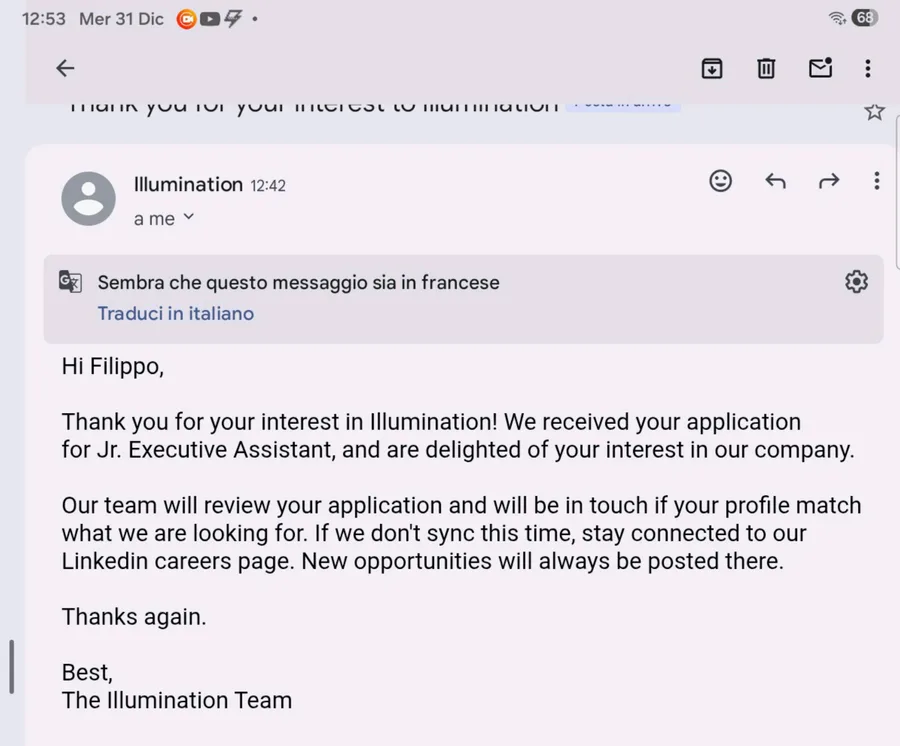This screenshot has width=900, height=746.
Task: Tap the Illumination sender avatar
Action: point(89,198)
